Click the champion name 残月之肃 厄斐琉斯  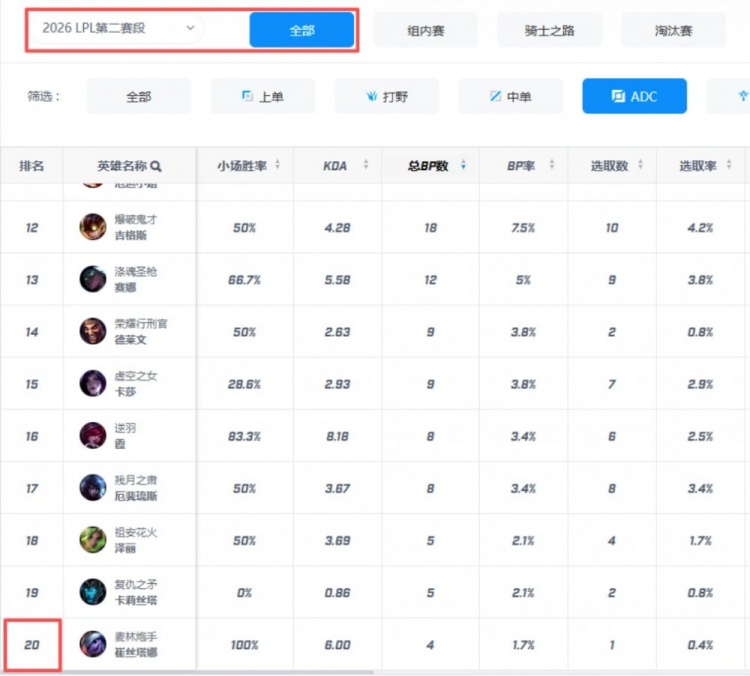[135, 488]
